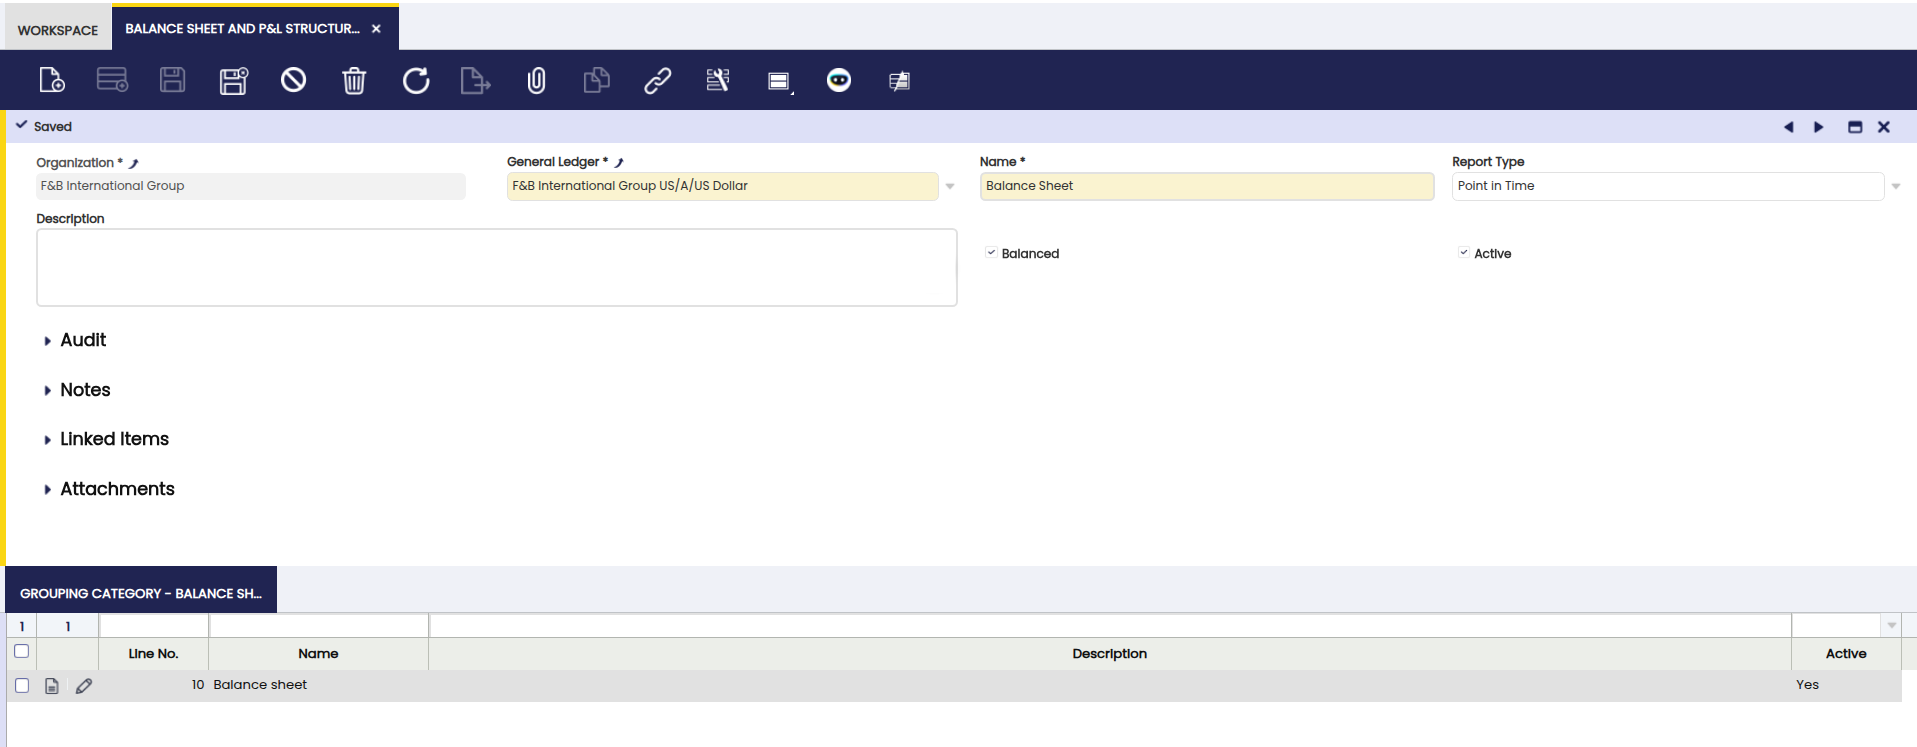This screenshot has height=747, width=1917.
Task: Switch to the Workspace tab
Action: 58,30
